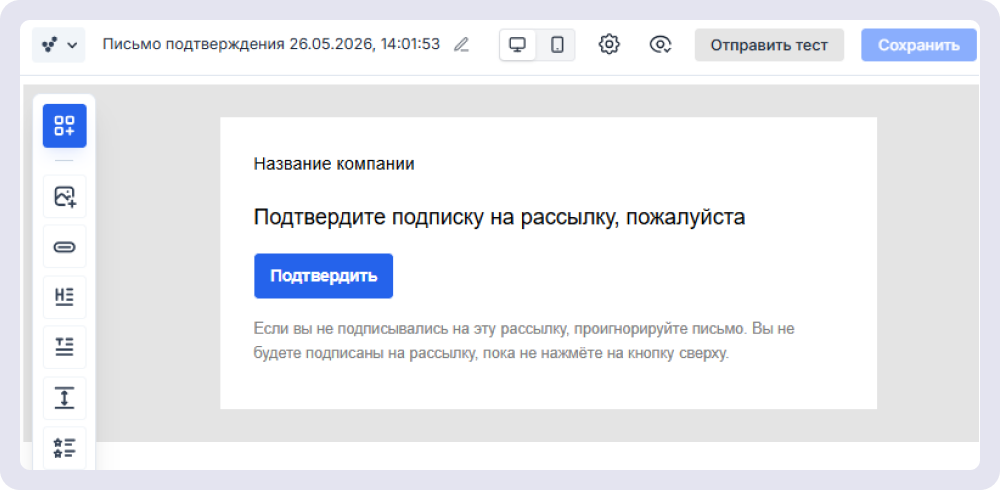Open the preview eye icon

click(x=660, y=45)
